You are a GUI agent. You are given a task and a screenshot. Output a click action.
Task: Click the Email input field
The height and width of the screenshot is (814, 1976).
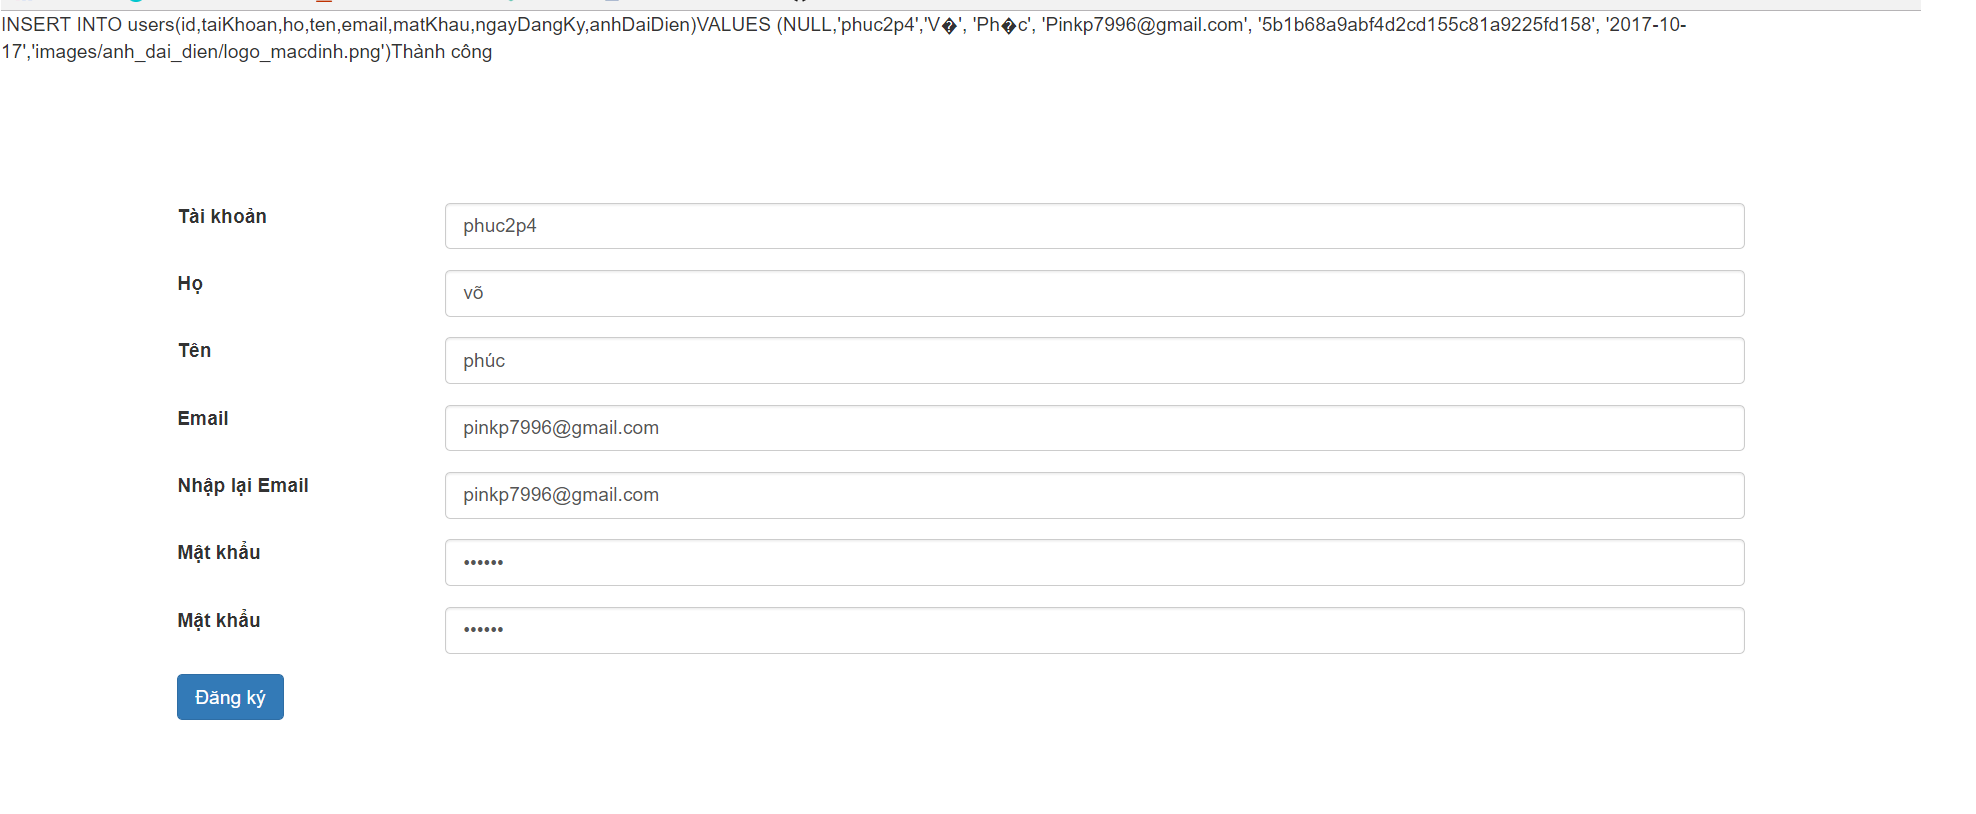pos(1094,428)
